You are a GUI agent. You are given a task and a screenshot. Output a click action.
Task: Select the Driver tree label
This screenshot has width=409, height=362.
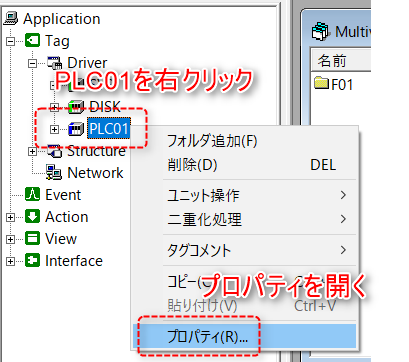(x=87, y=63)
